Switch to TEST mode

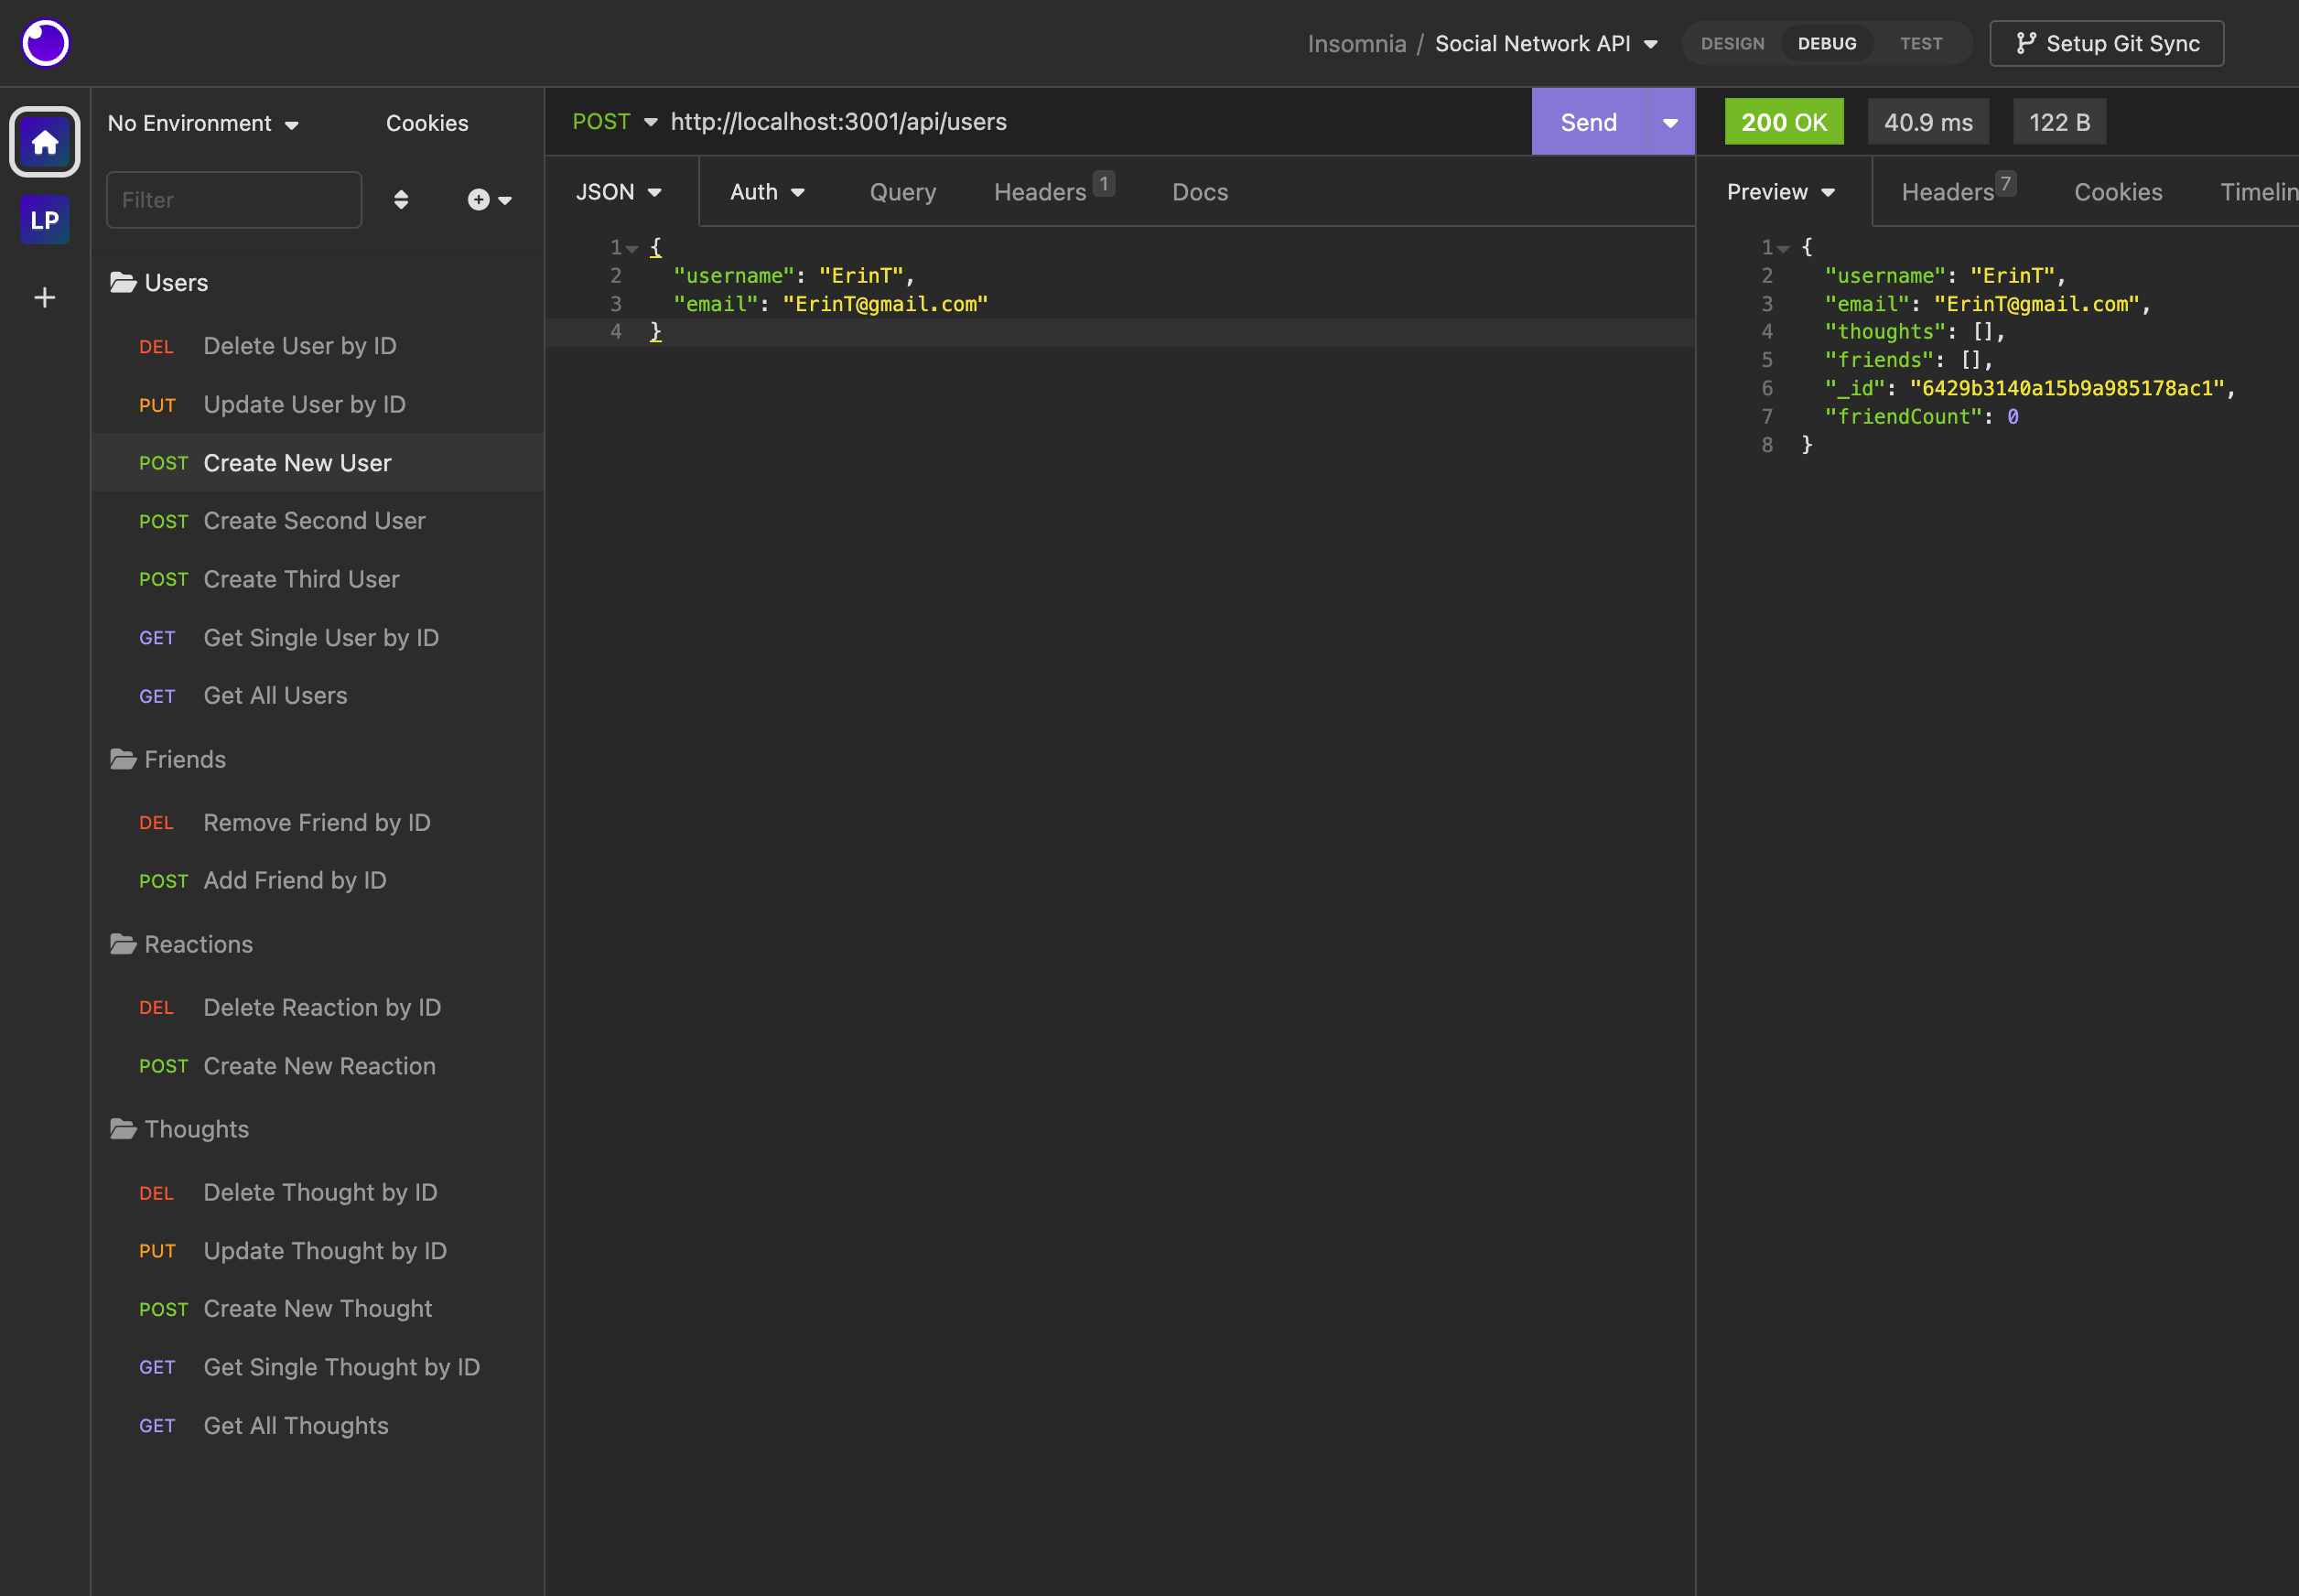click(1920, 43)
